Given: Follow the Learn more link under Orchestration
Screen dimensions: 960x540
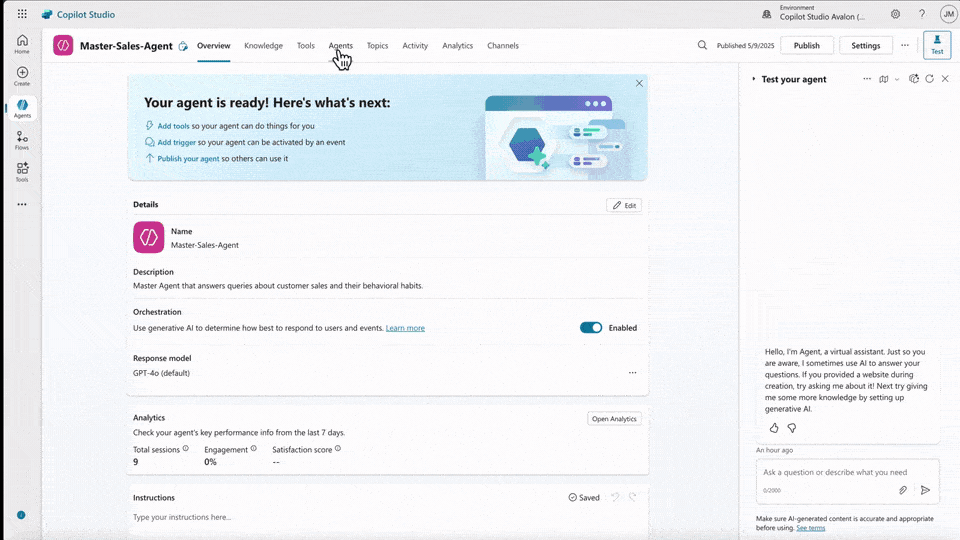Looking at the screenshot, I should click(405, 328).
